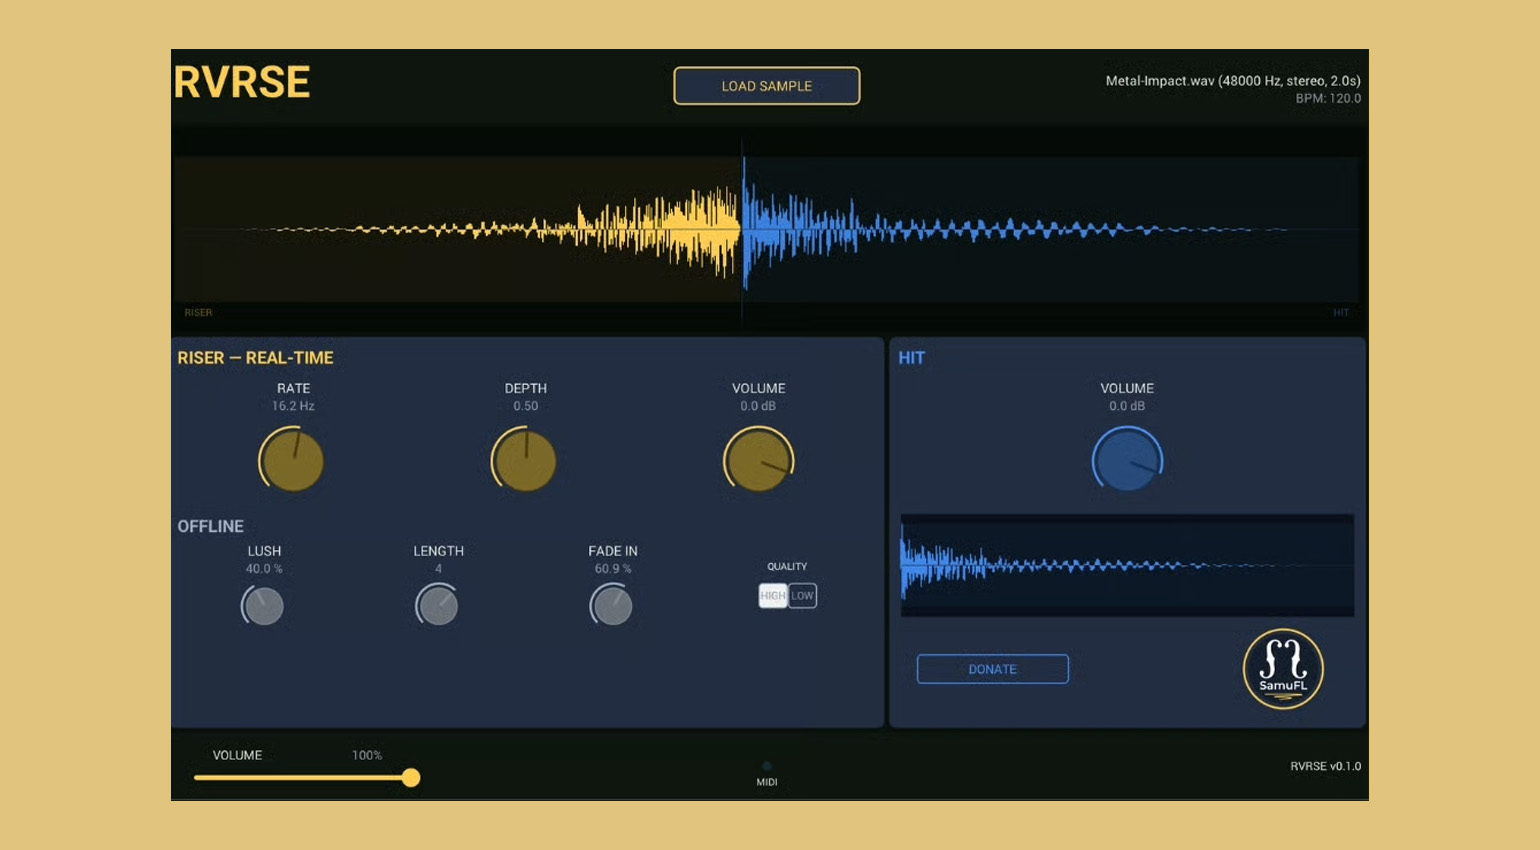Click the LENGTH knob

click(x=437, y=605)
